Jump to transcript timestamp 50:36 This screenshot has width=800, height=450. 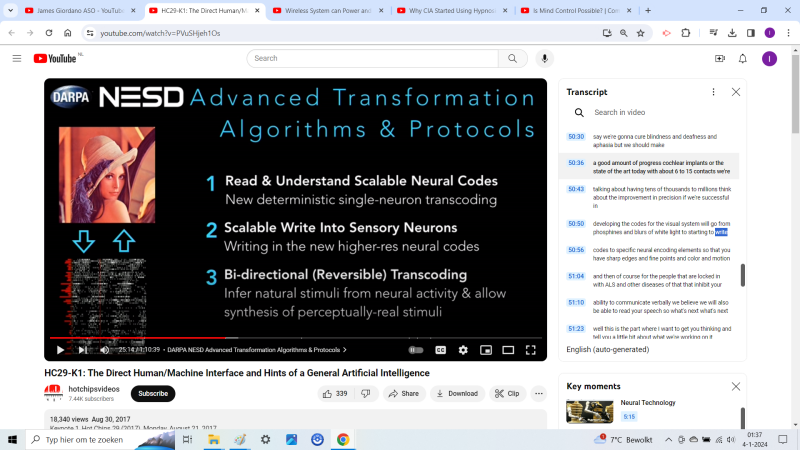[x=576, y=163]
